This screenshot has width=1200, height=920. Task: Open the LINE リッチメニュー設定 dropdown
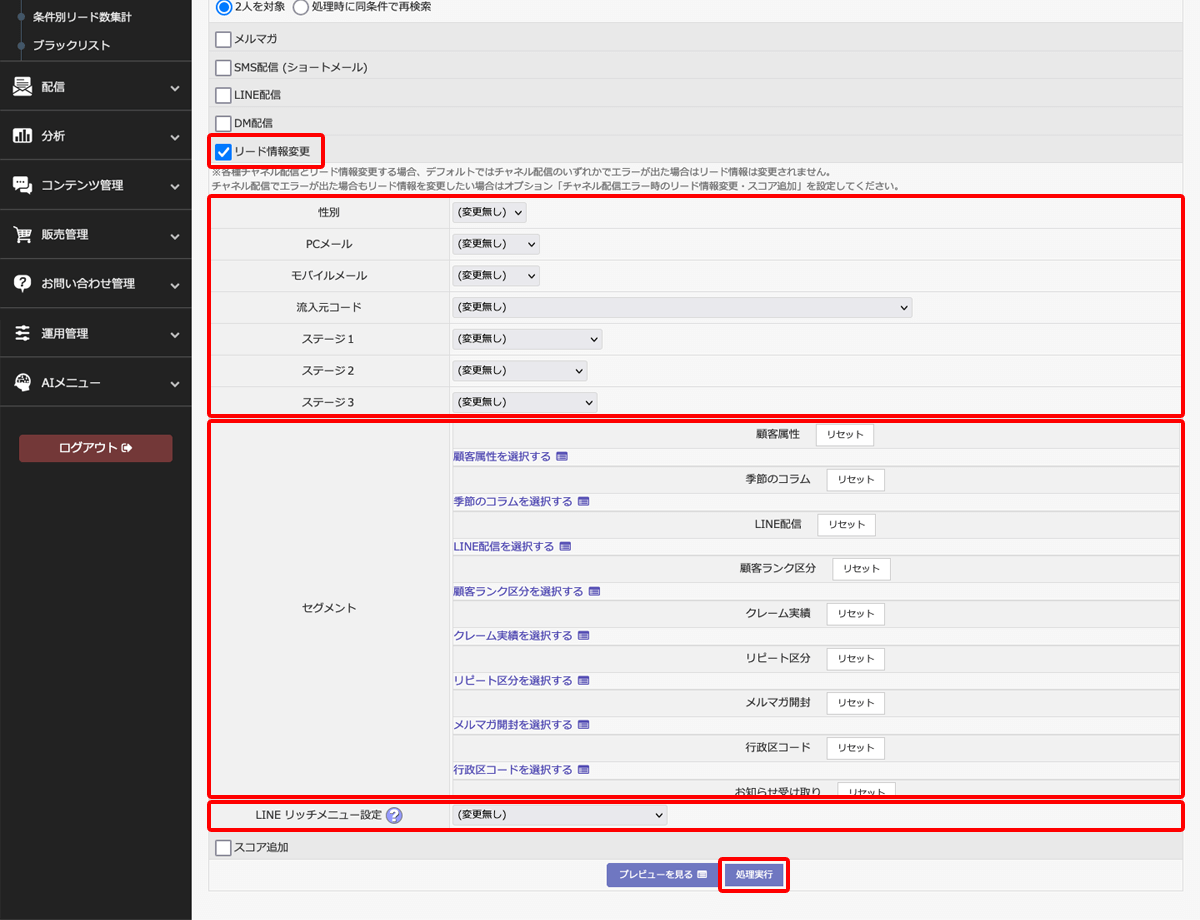pos(559,815)
